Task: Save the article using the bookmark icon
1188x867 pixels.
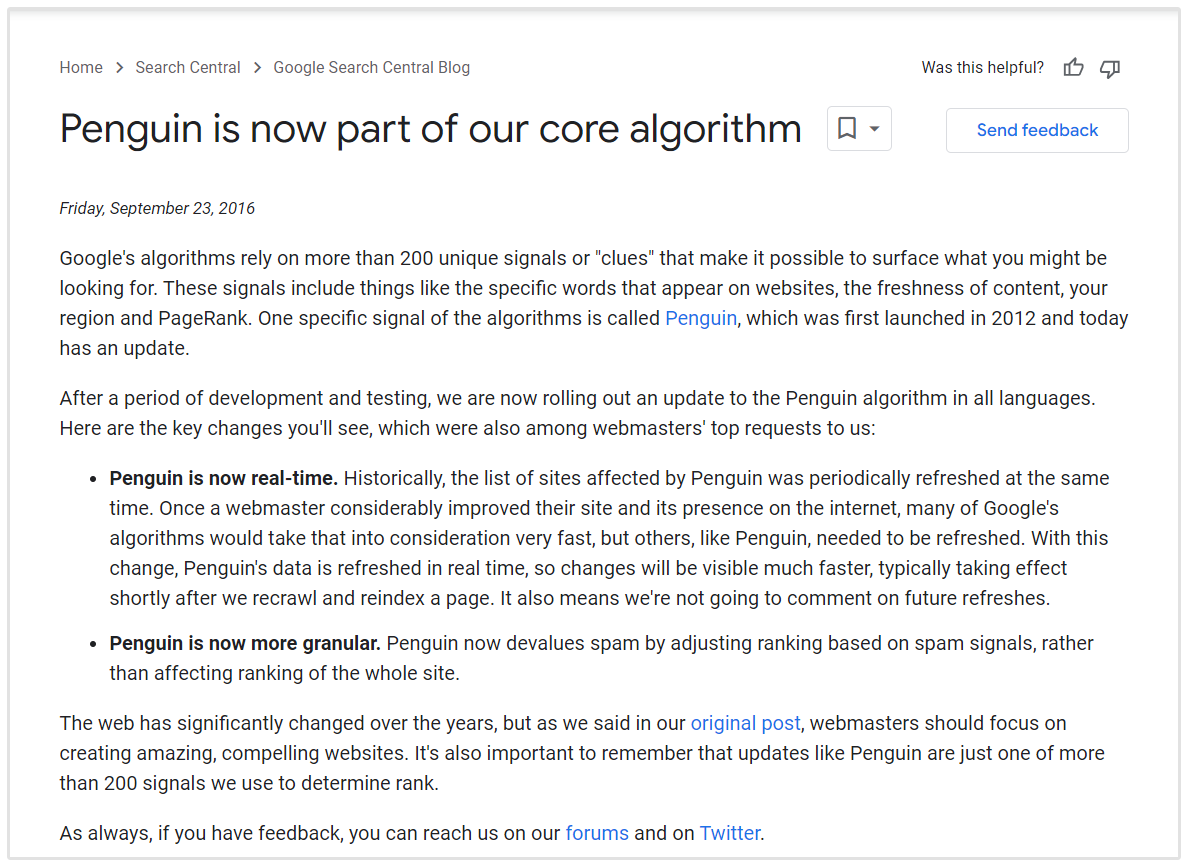Action: (847, 128)
